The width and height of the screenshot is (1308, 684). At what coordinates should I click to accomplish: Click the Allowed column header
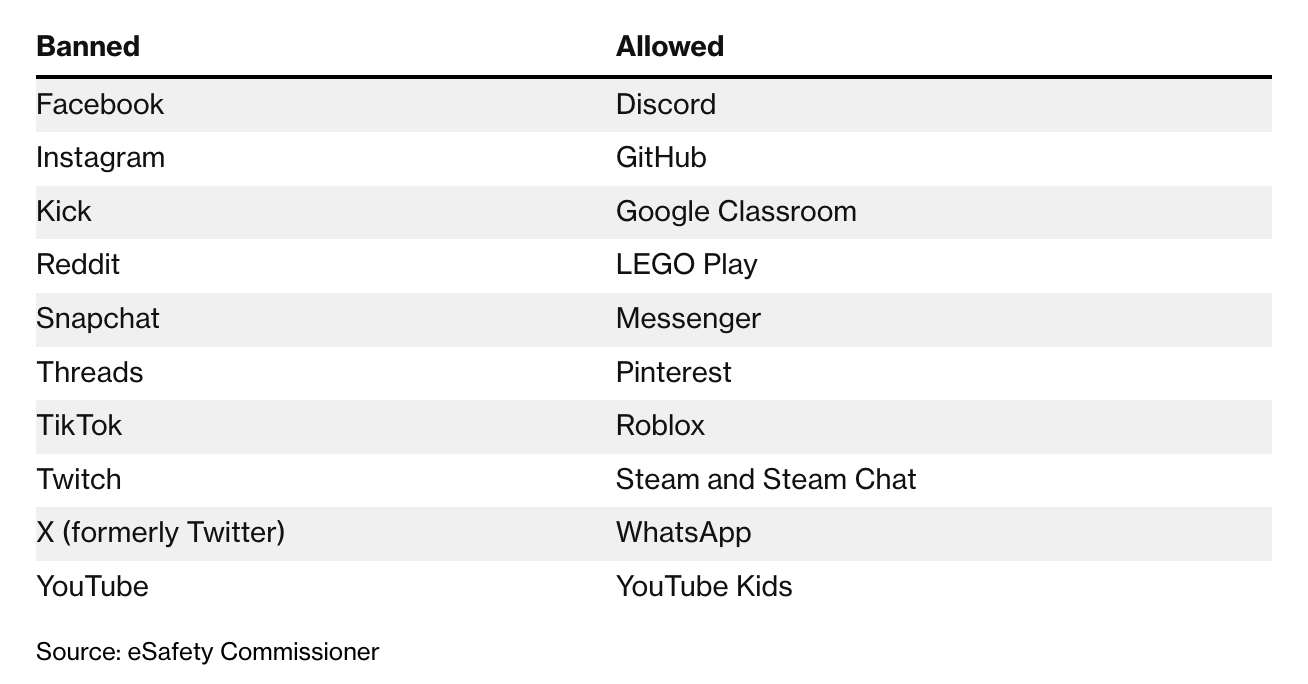669,46
